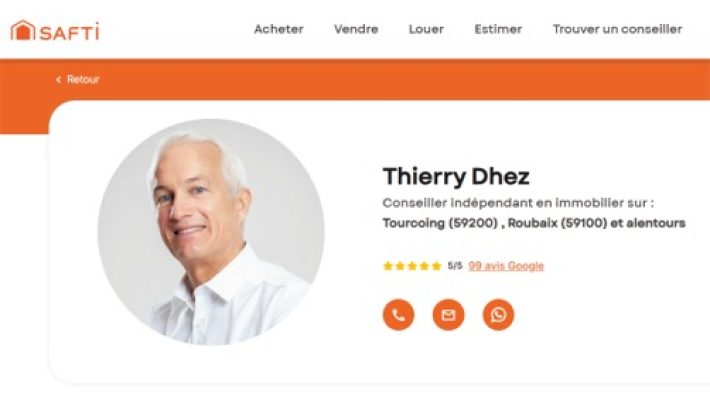Click the fifth yellow rating star

click(437, 266)
